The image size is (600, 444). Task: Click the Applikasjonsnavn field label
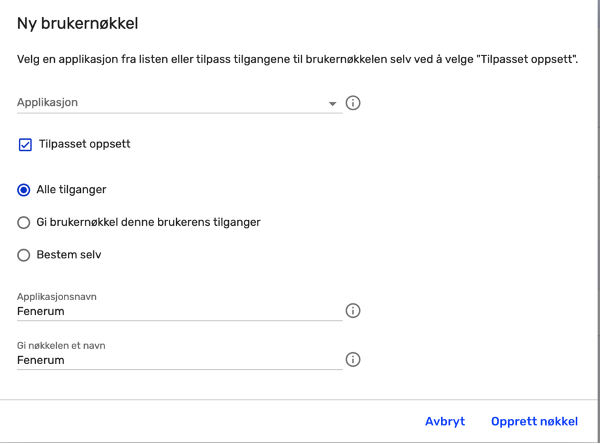57,297
